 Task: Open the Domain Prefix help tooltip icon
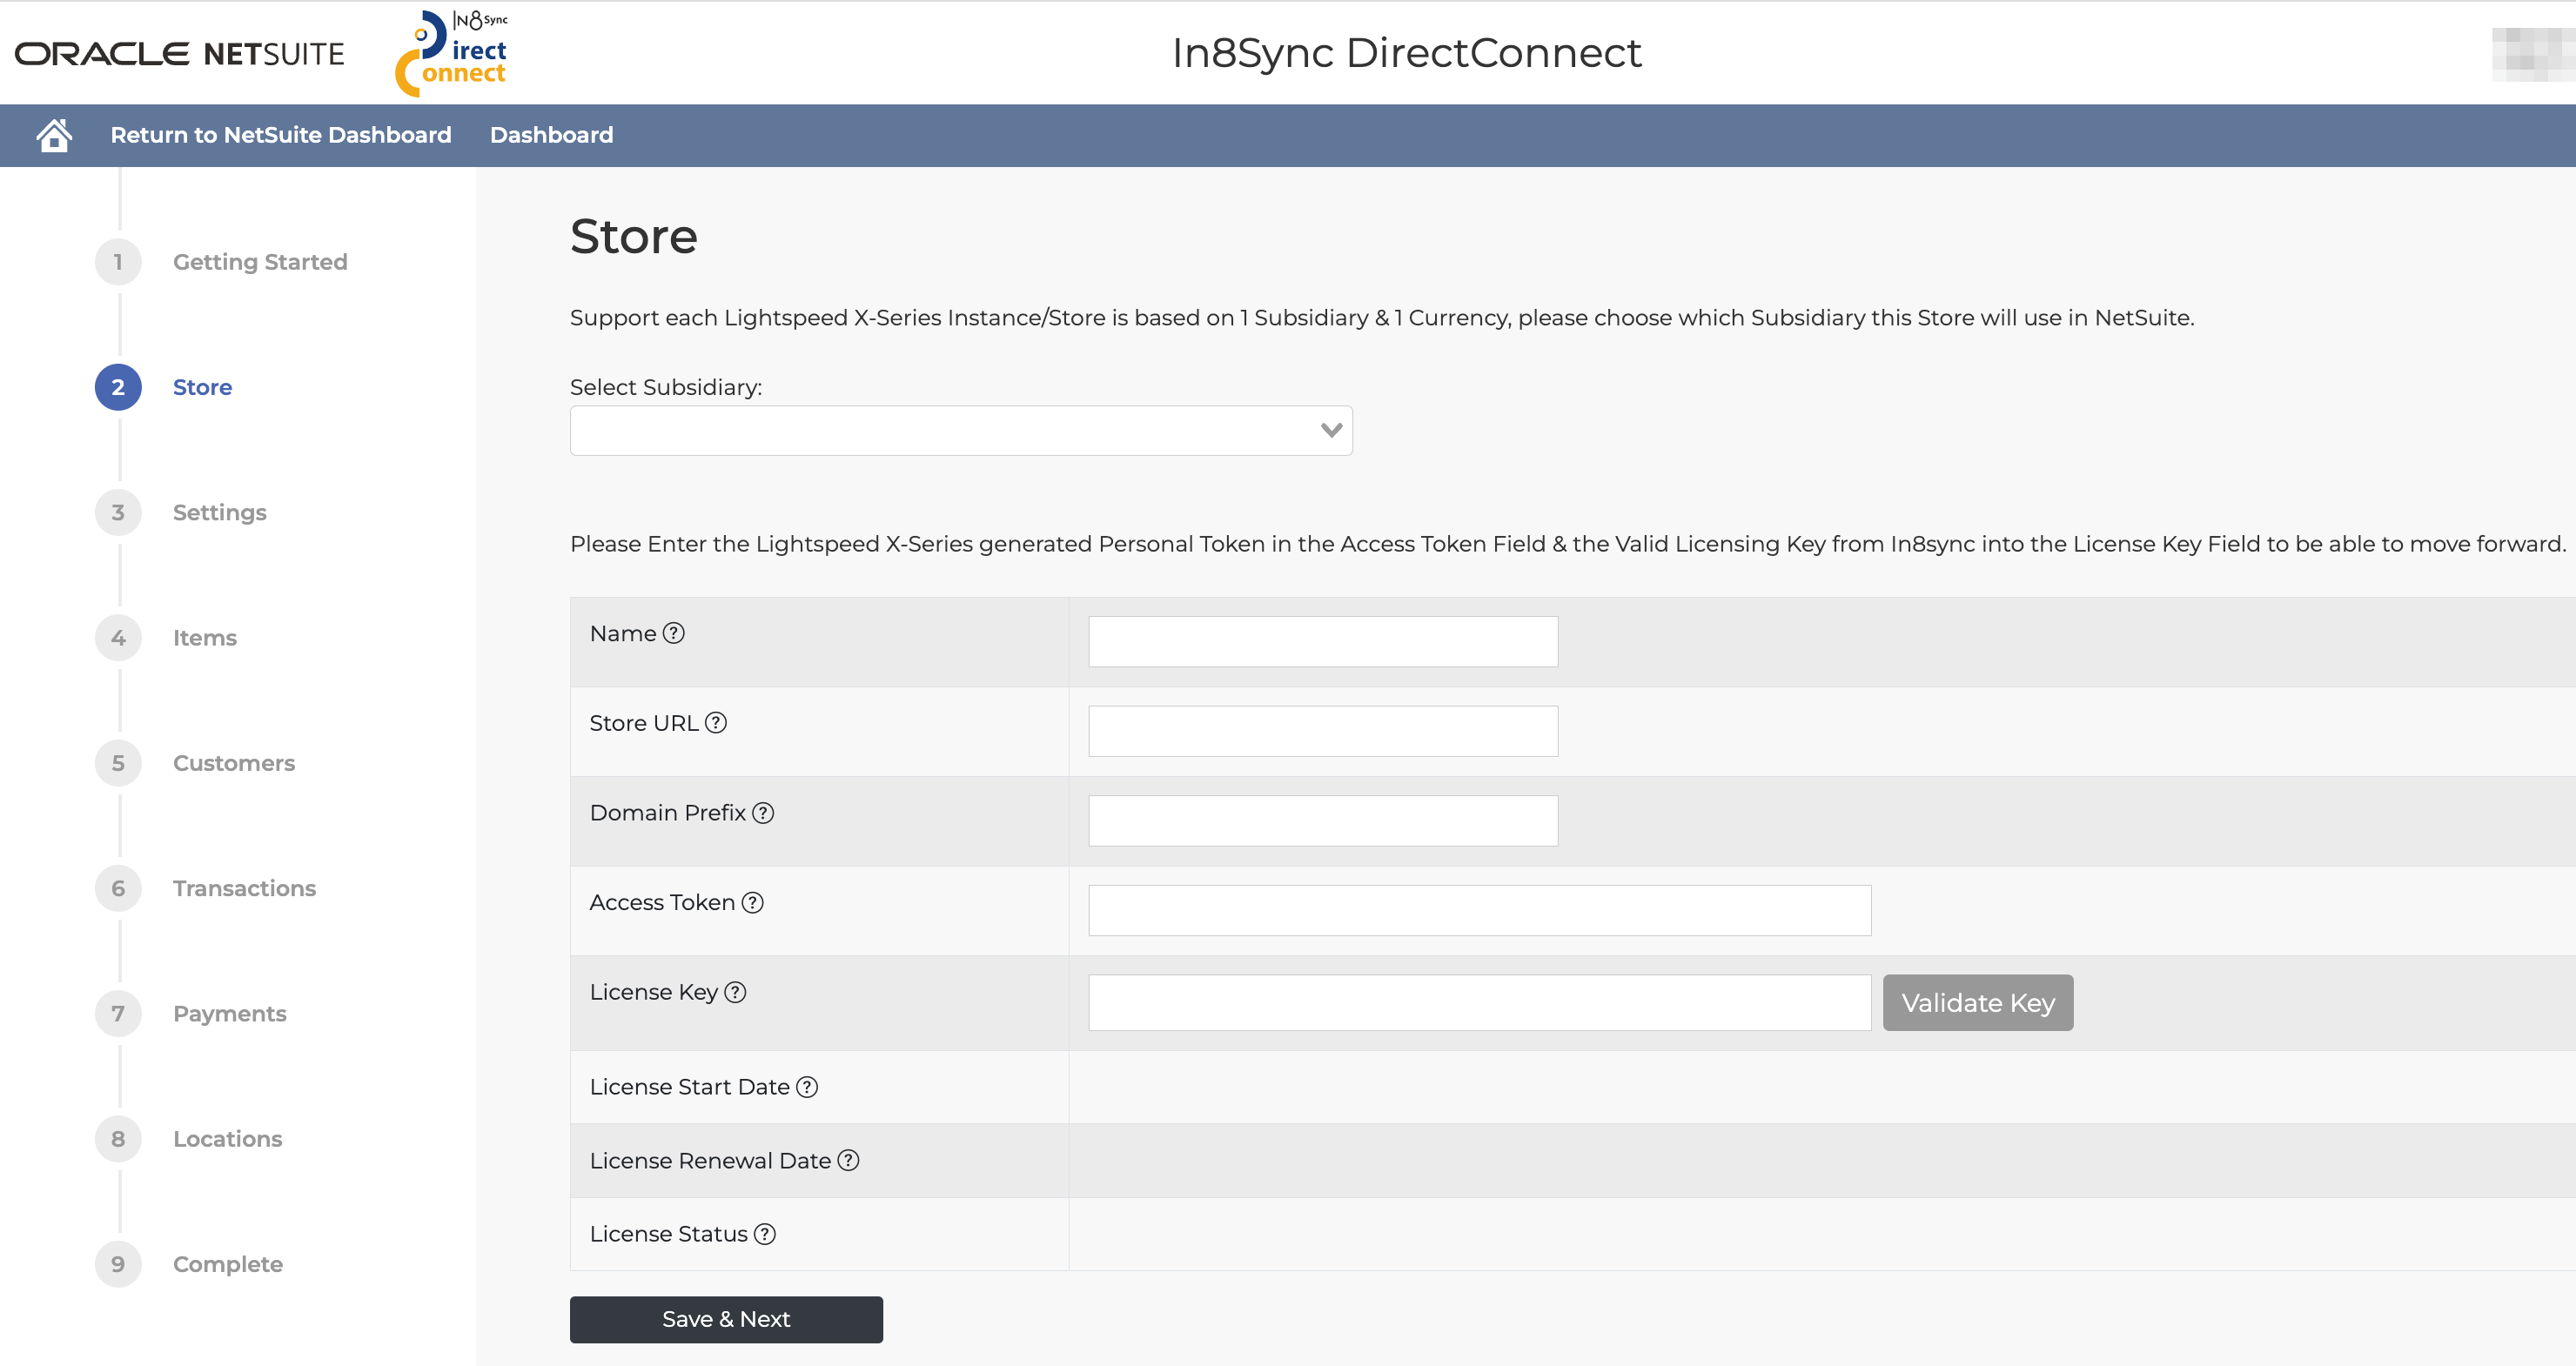tap(763, 813)
